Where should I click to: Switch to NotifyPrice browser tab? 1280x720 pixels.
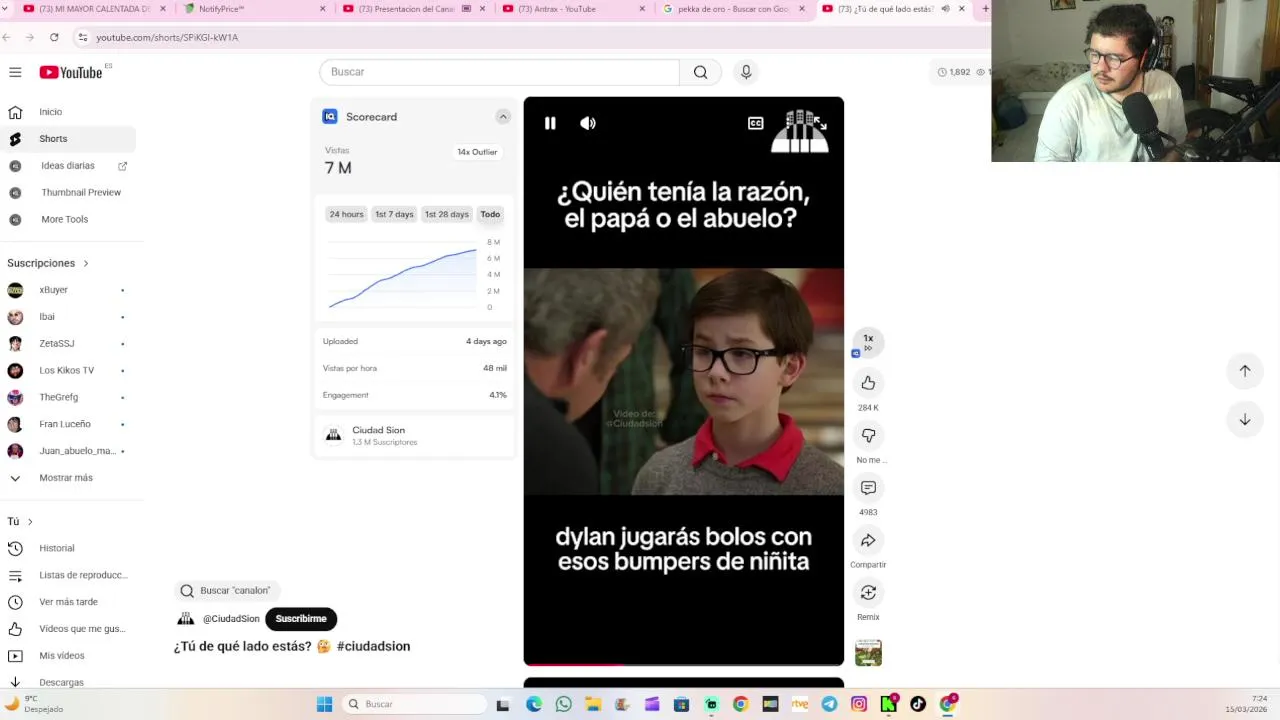click(x=254, y=9)
